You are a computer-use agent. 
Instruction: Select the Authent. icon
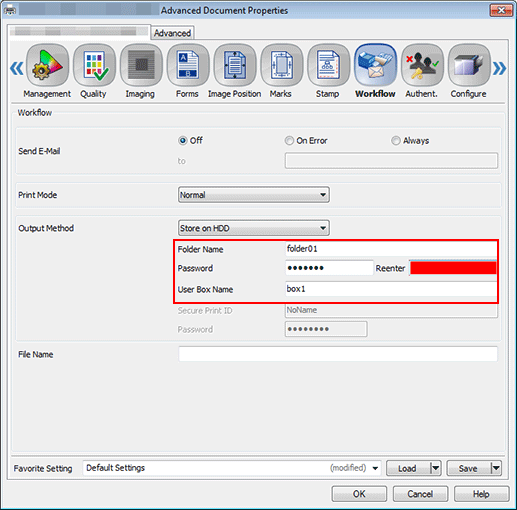tap(422, 65)
